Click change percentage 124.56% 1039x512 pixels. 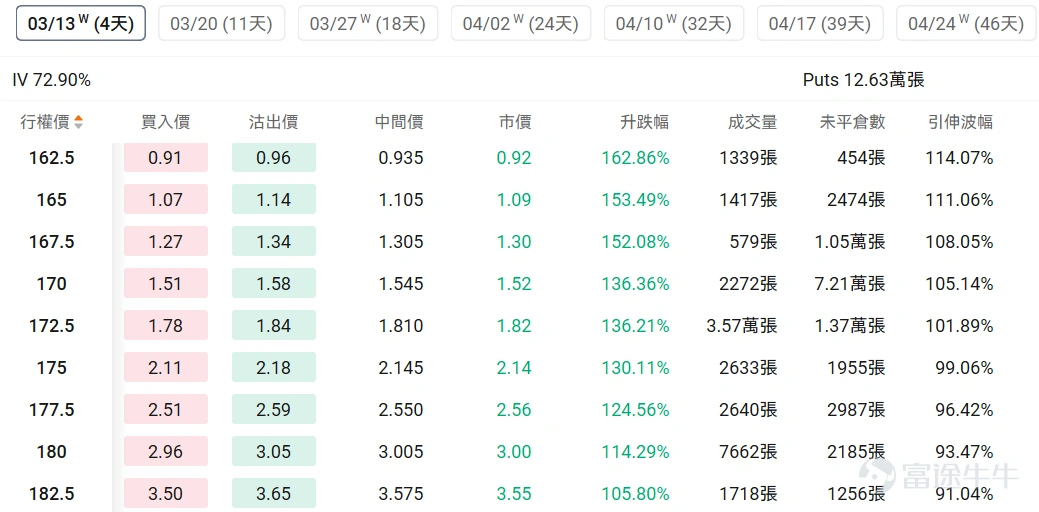pyautogui.click(x=635, y=409)
